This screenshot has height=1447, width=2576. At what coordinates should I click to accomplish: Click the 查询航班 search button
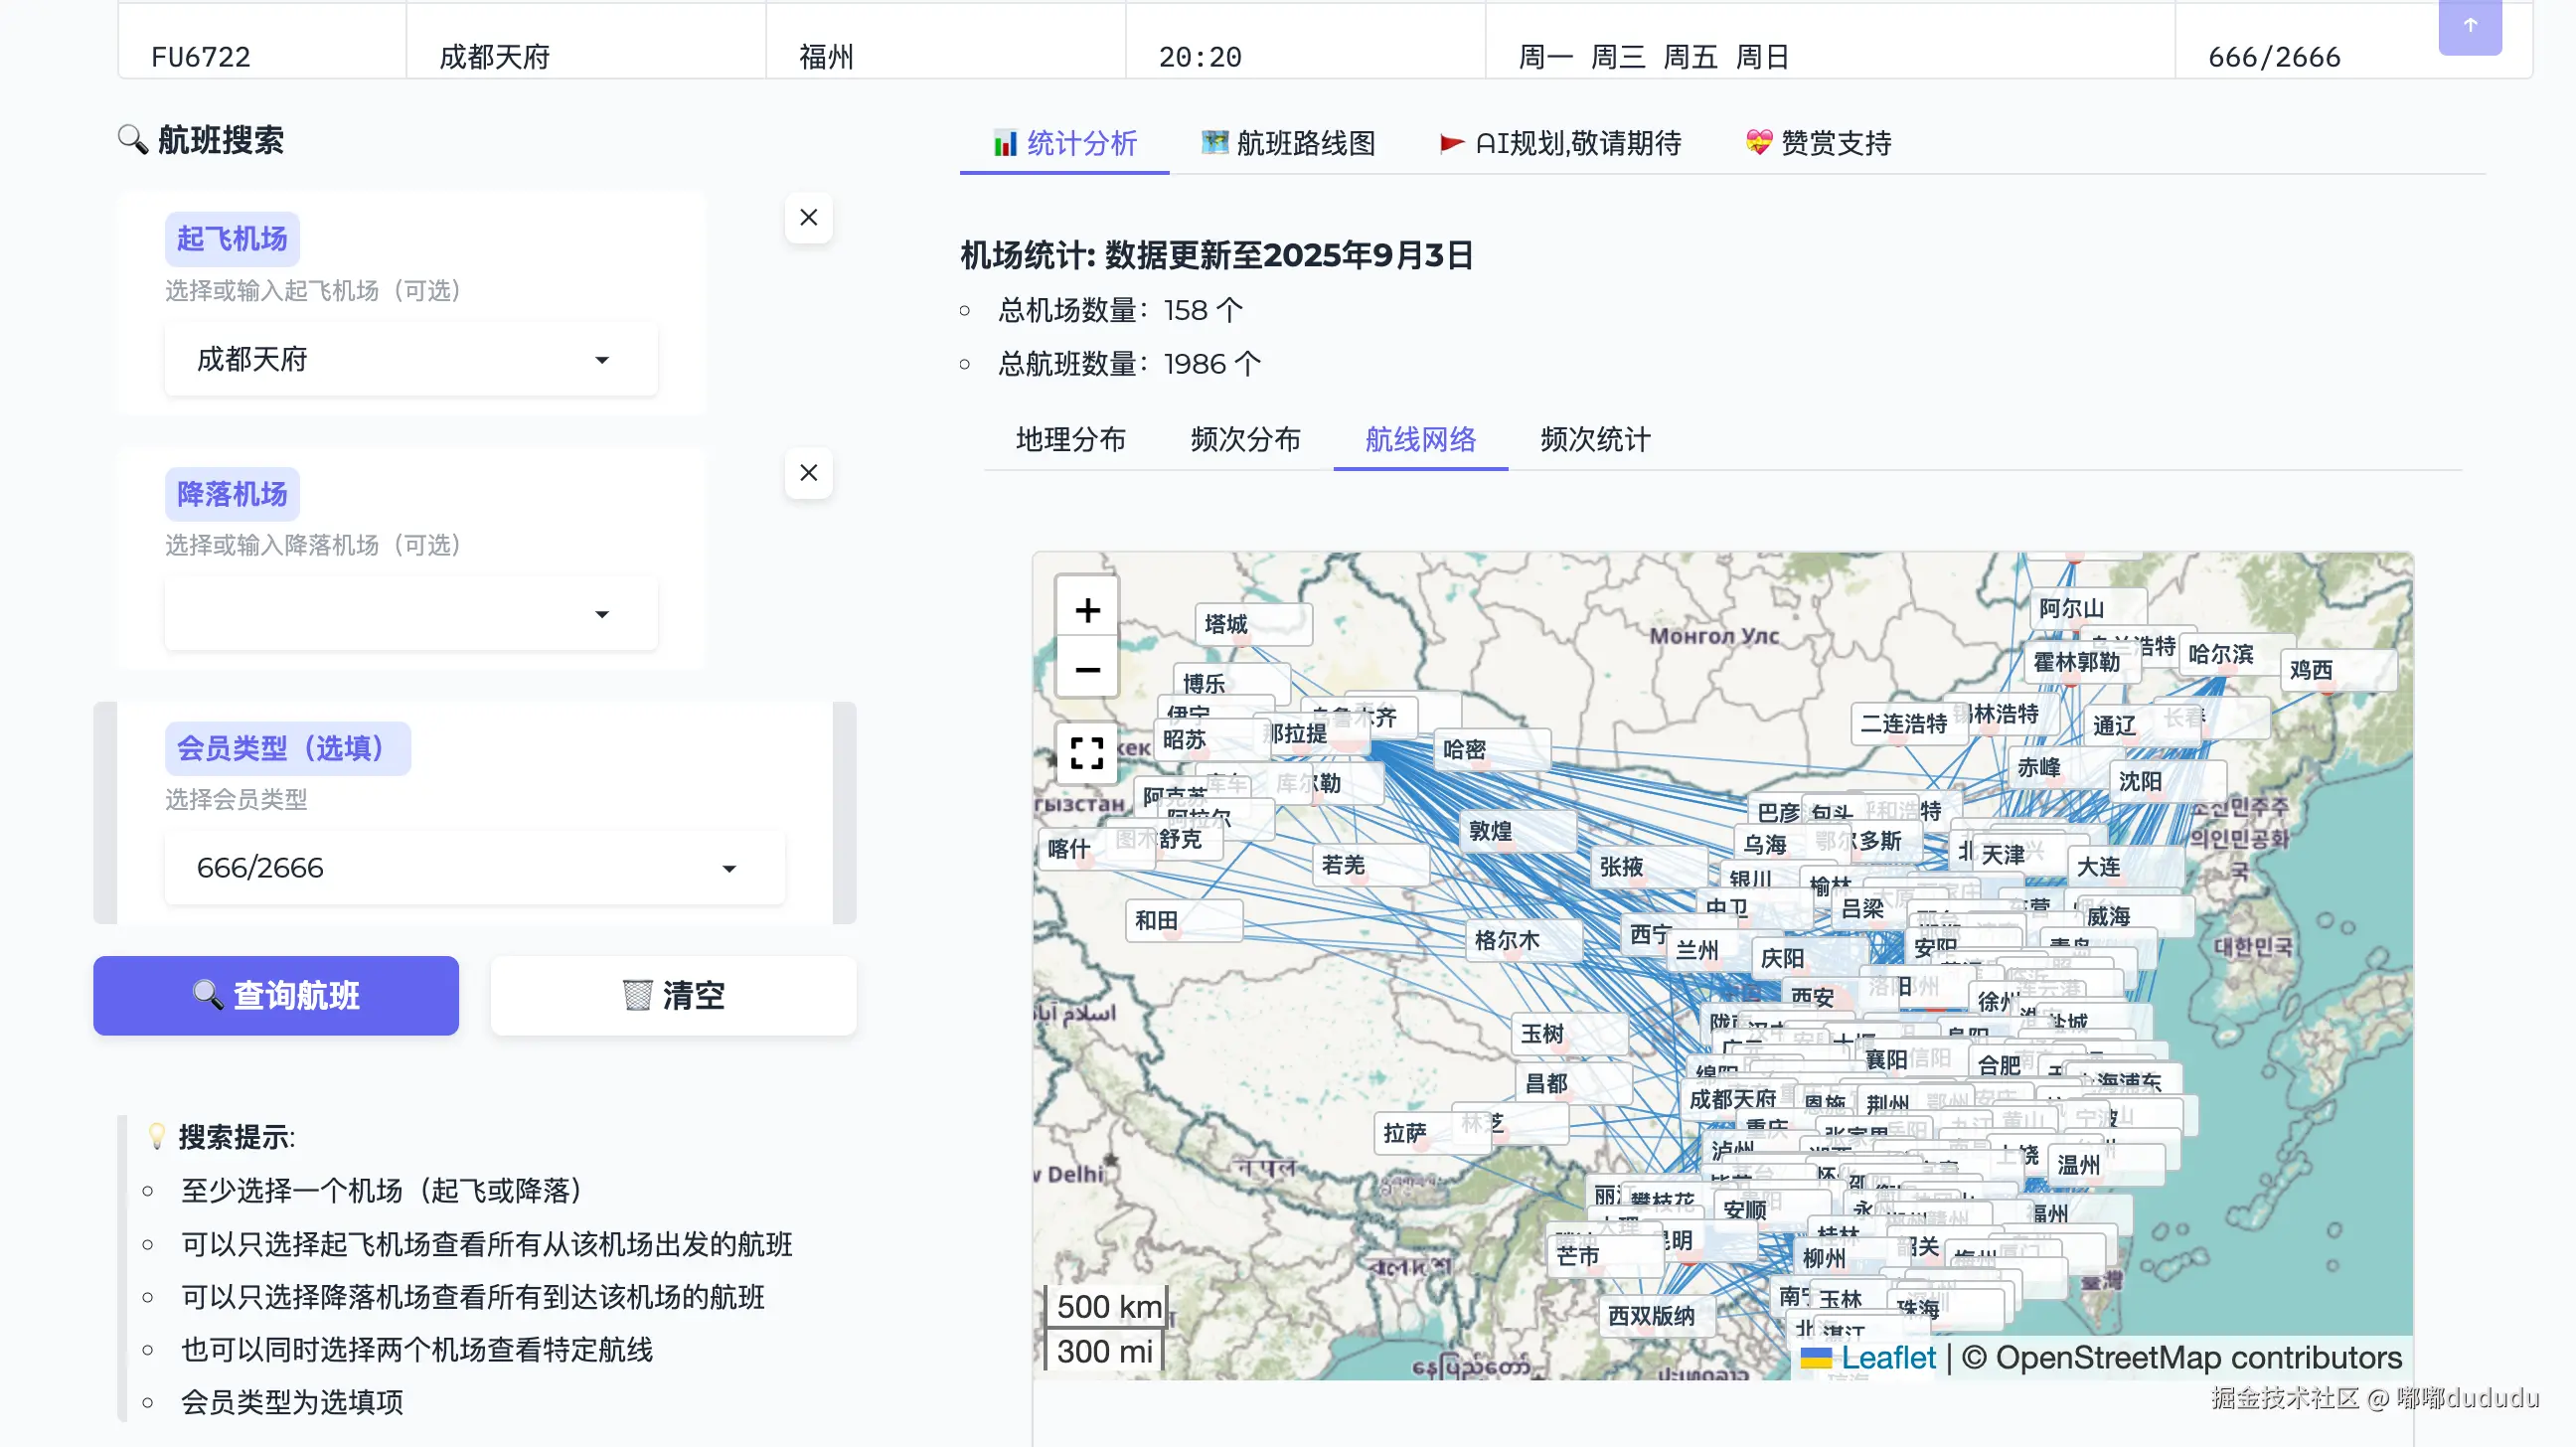point(276,995)
